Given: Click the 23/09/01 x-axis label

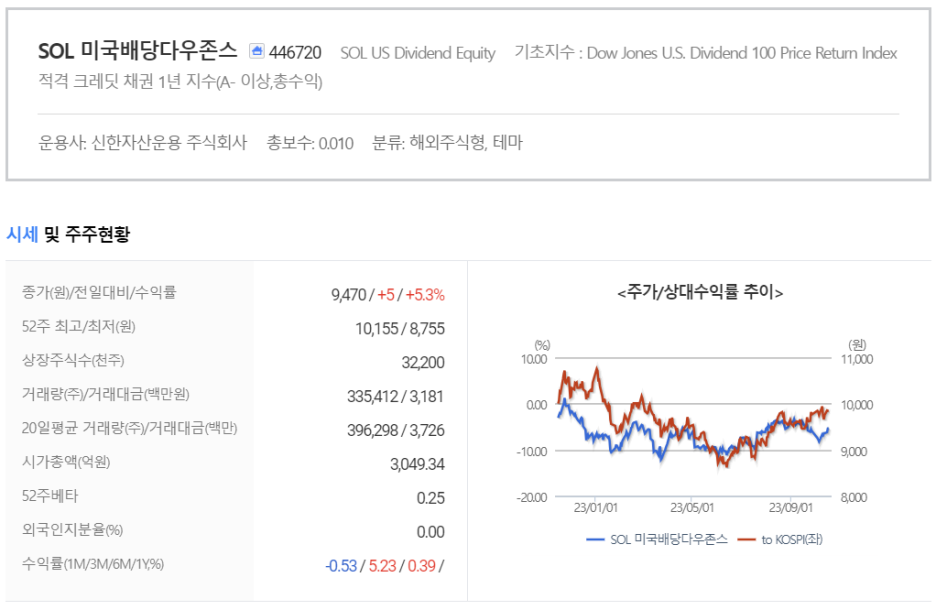Looking at the screenshot, I should coord(790,508).
